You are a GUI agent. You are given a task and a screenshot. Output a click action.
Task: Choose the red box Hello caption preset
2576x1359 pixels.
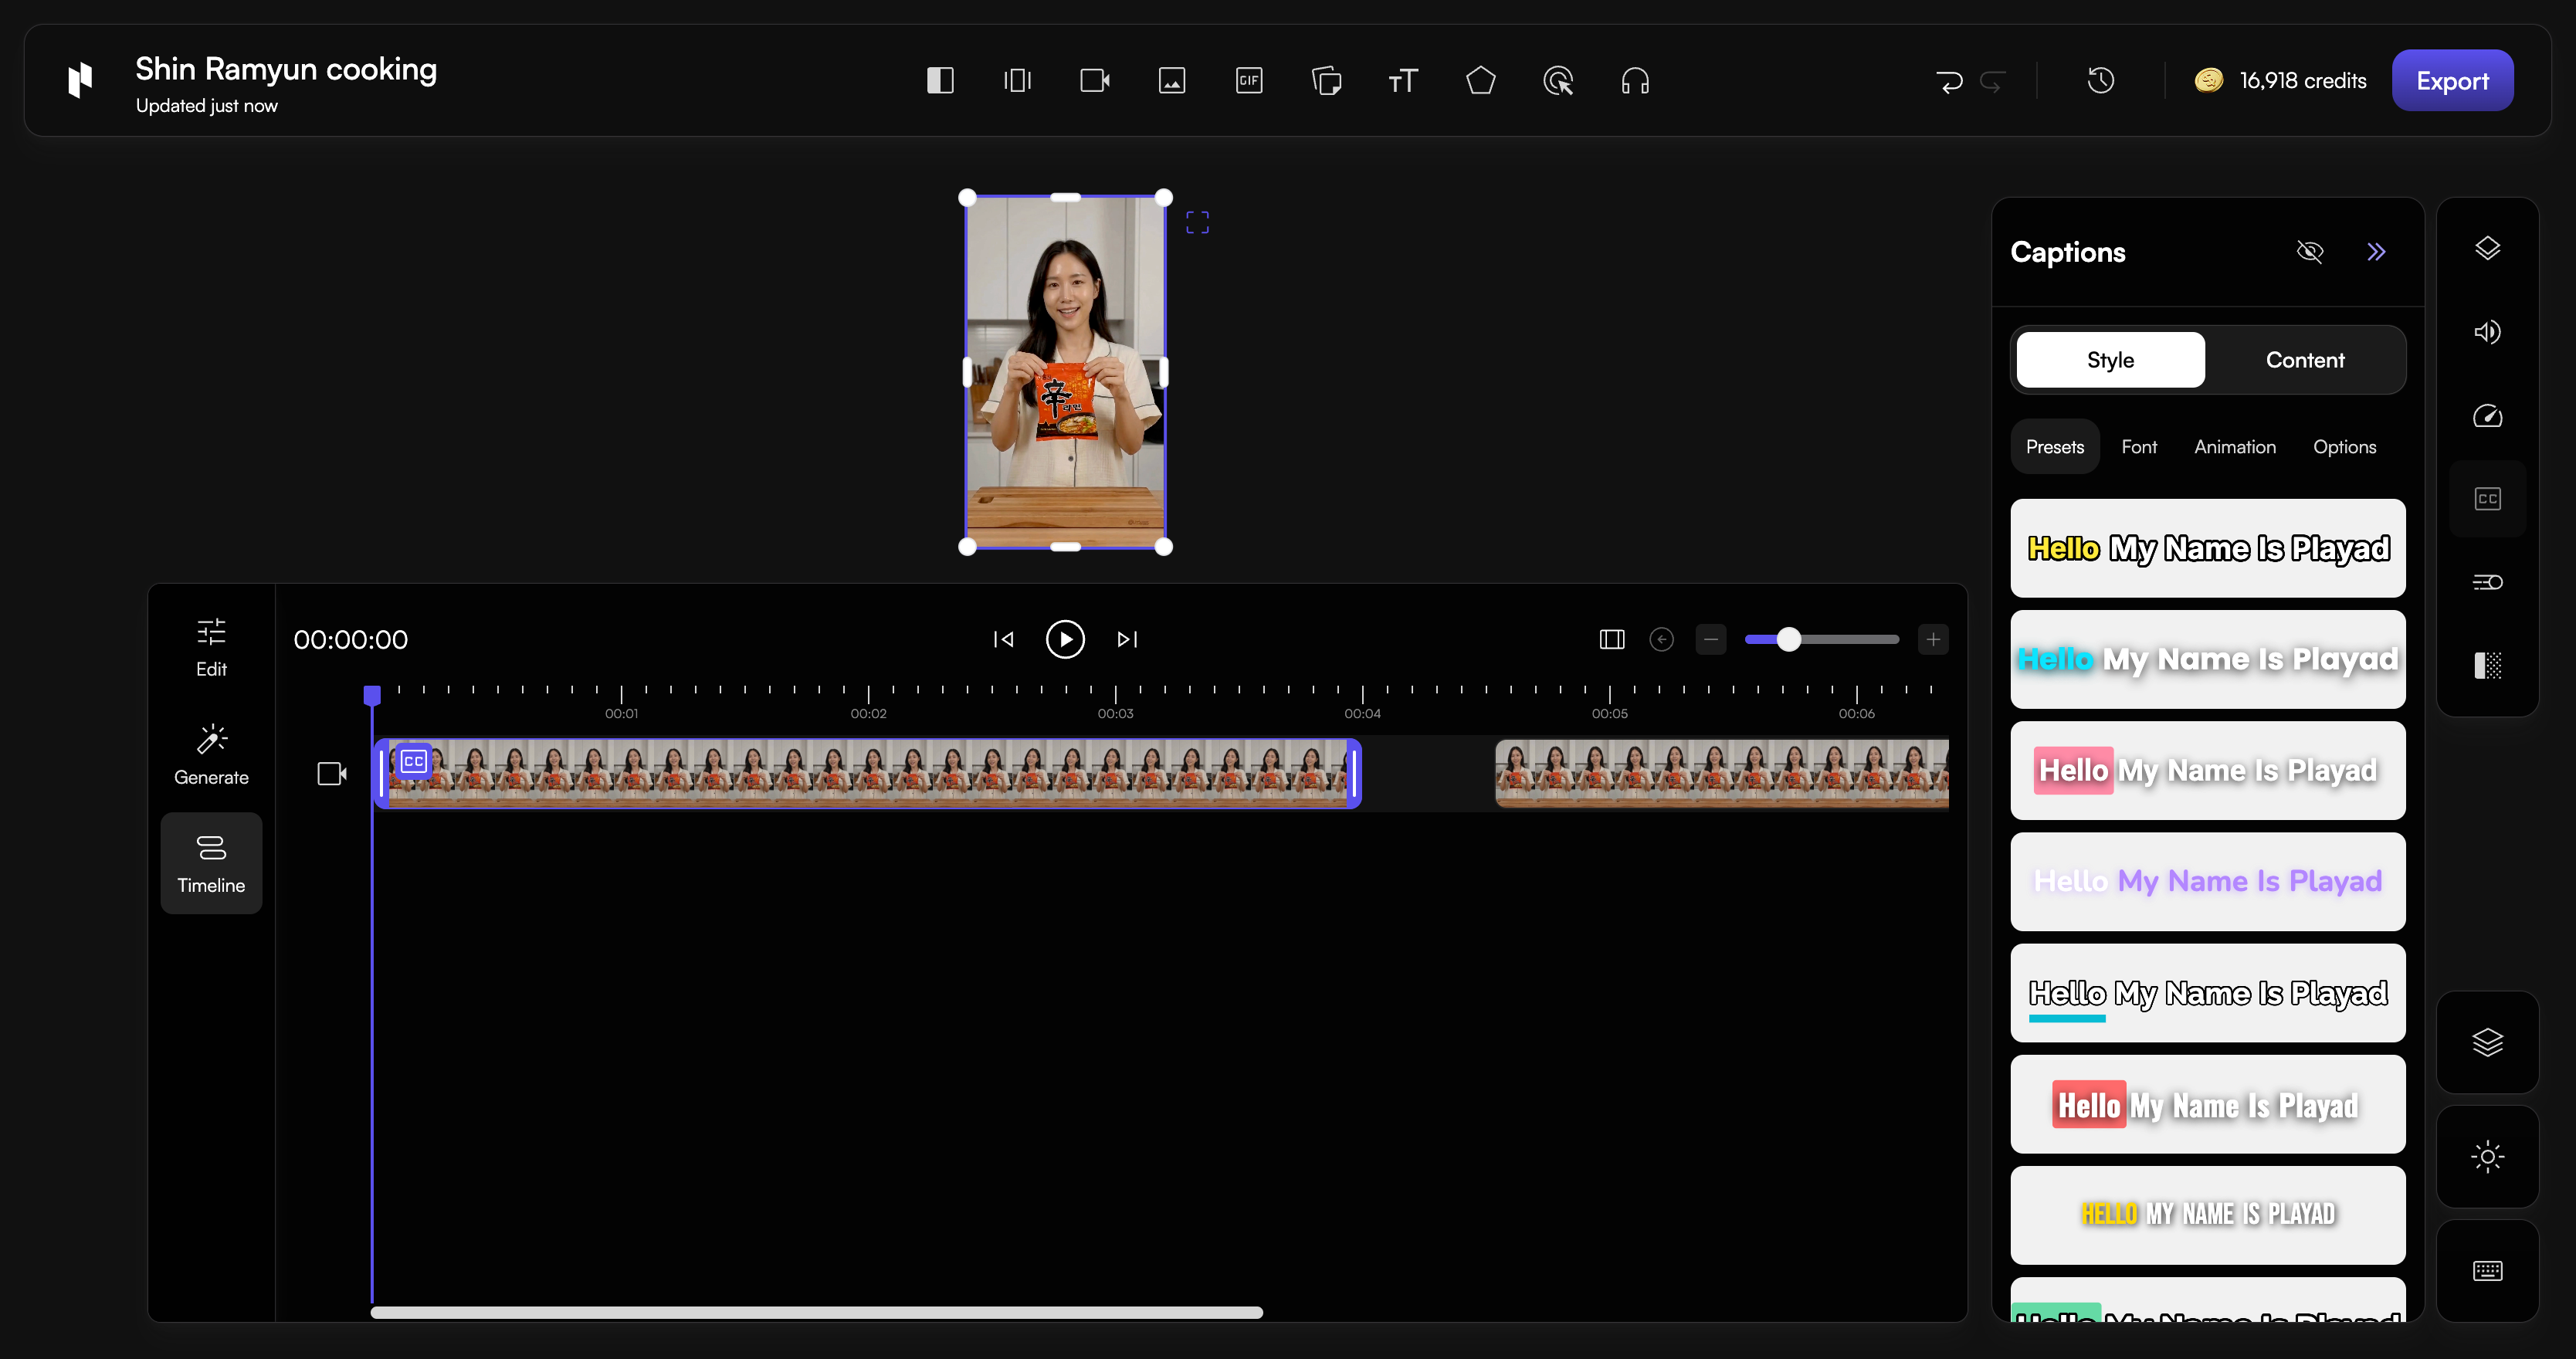point(2208,1104)
